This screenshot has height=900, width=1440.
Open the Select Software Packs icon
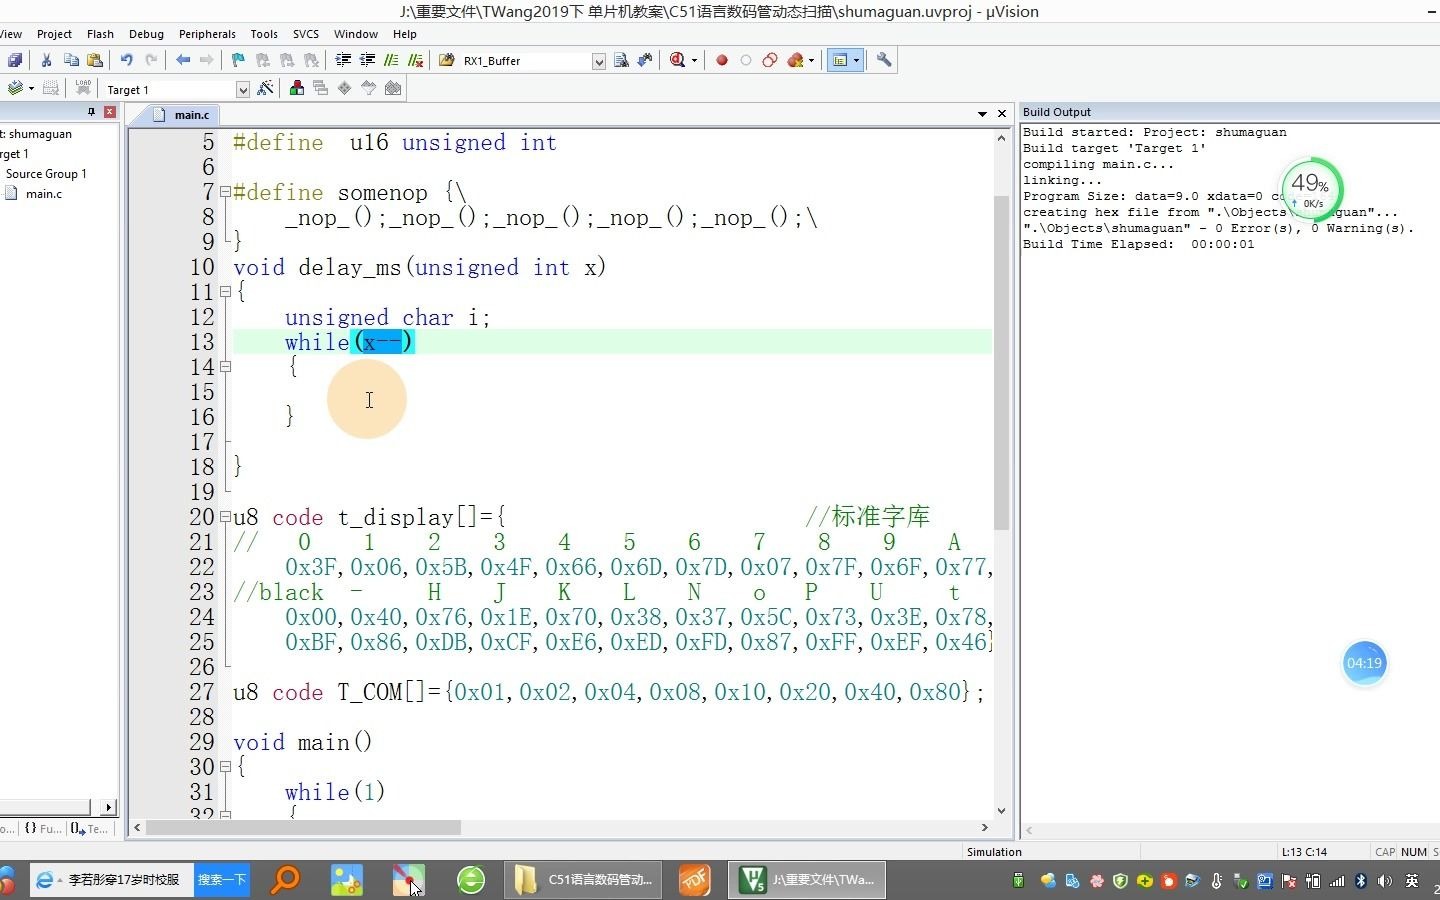tap(369, 88)
